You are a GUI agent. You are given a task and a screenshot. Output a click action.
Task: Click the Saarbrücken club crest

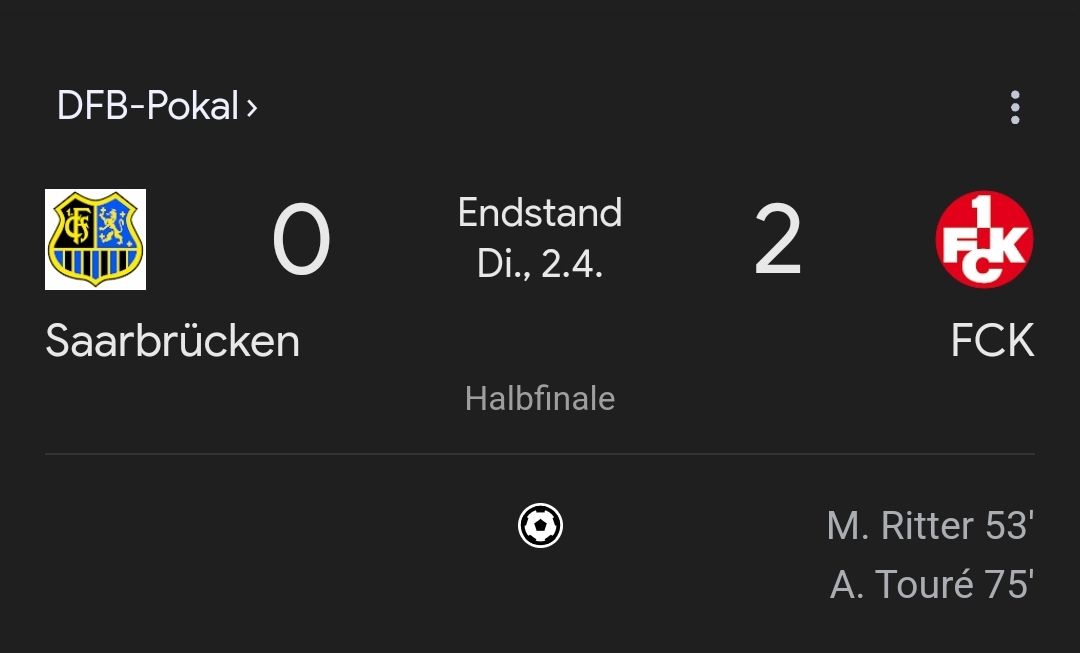pos(95,240)
